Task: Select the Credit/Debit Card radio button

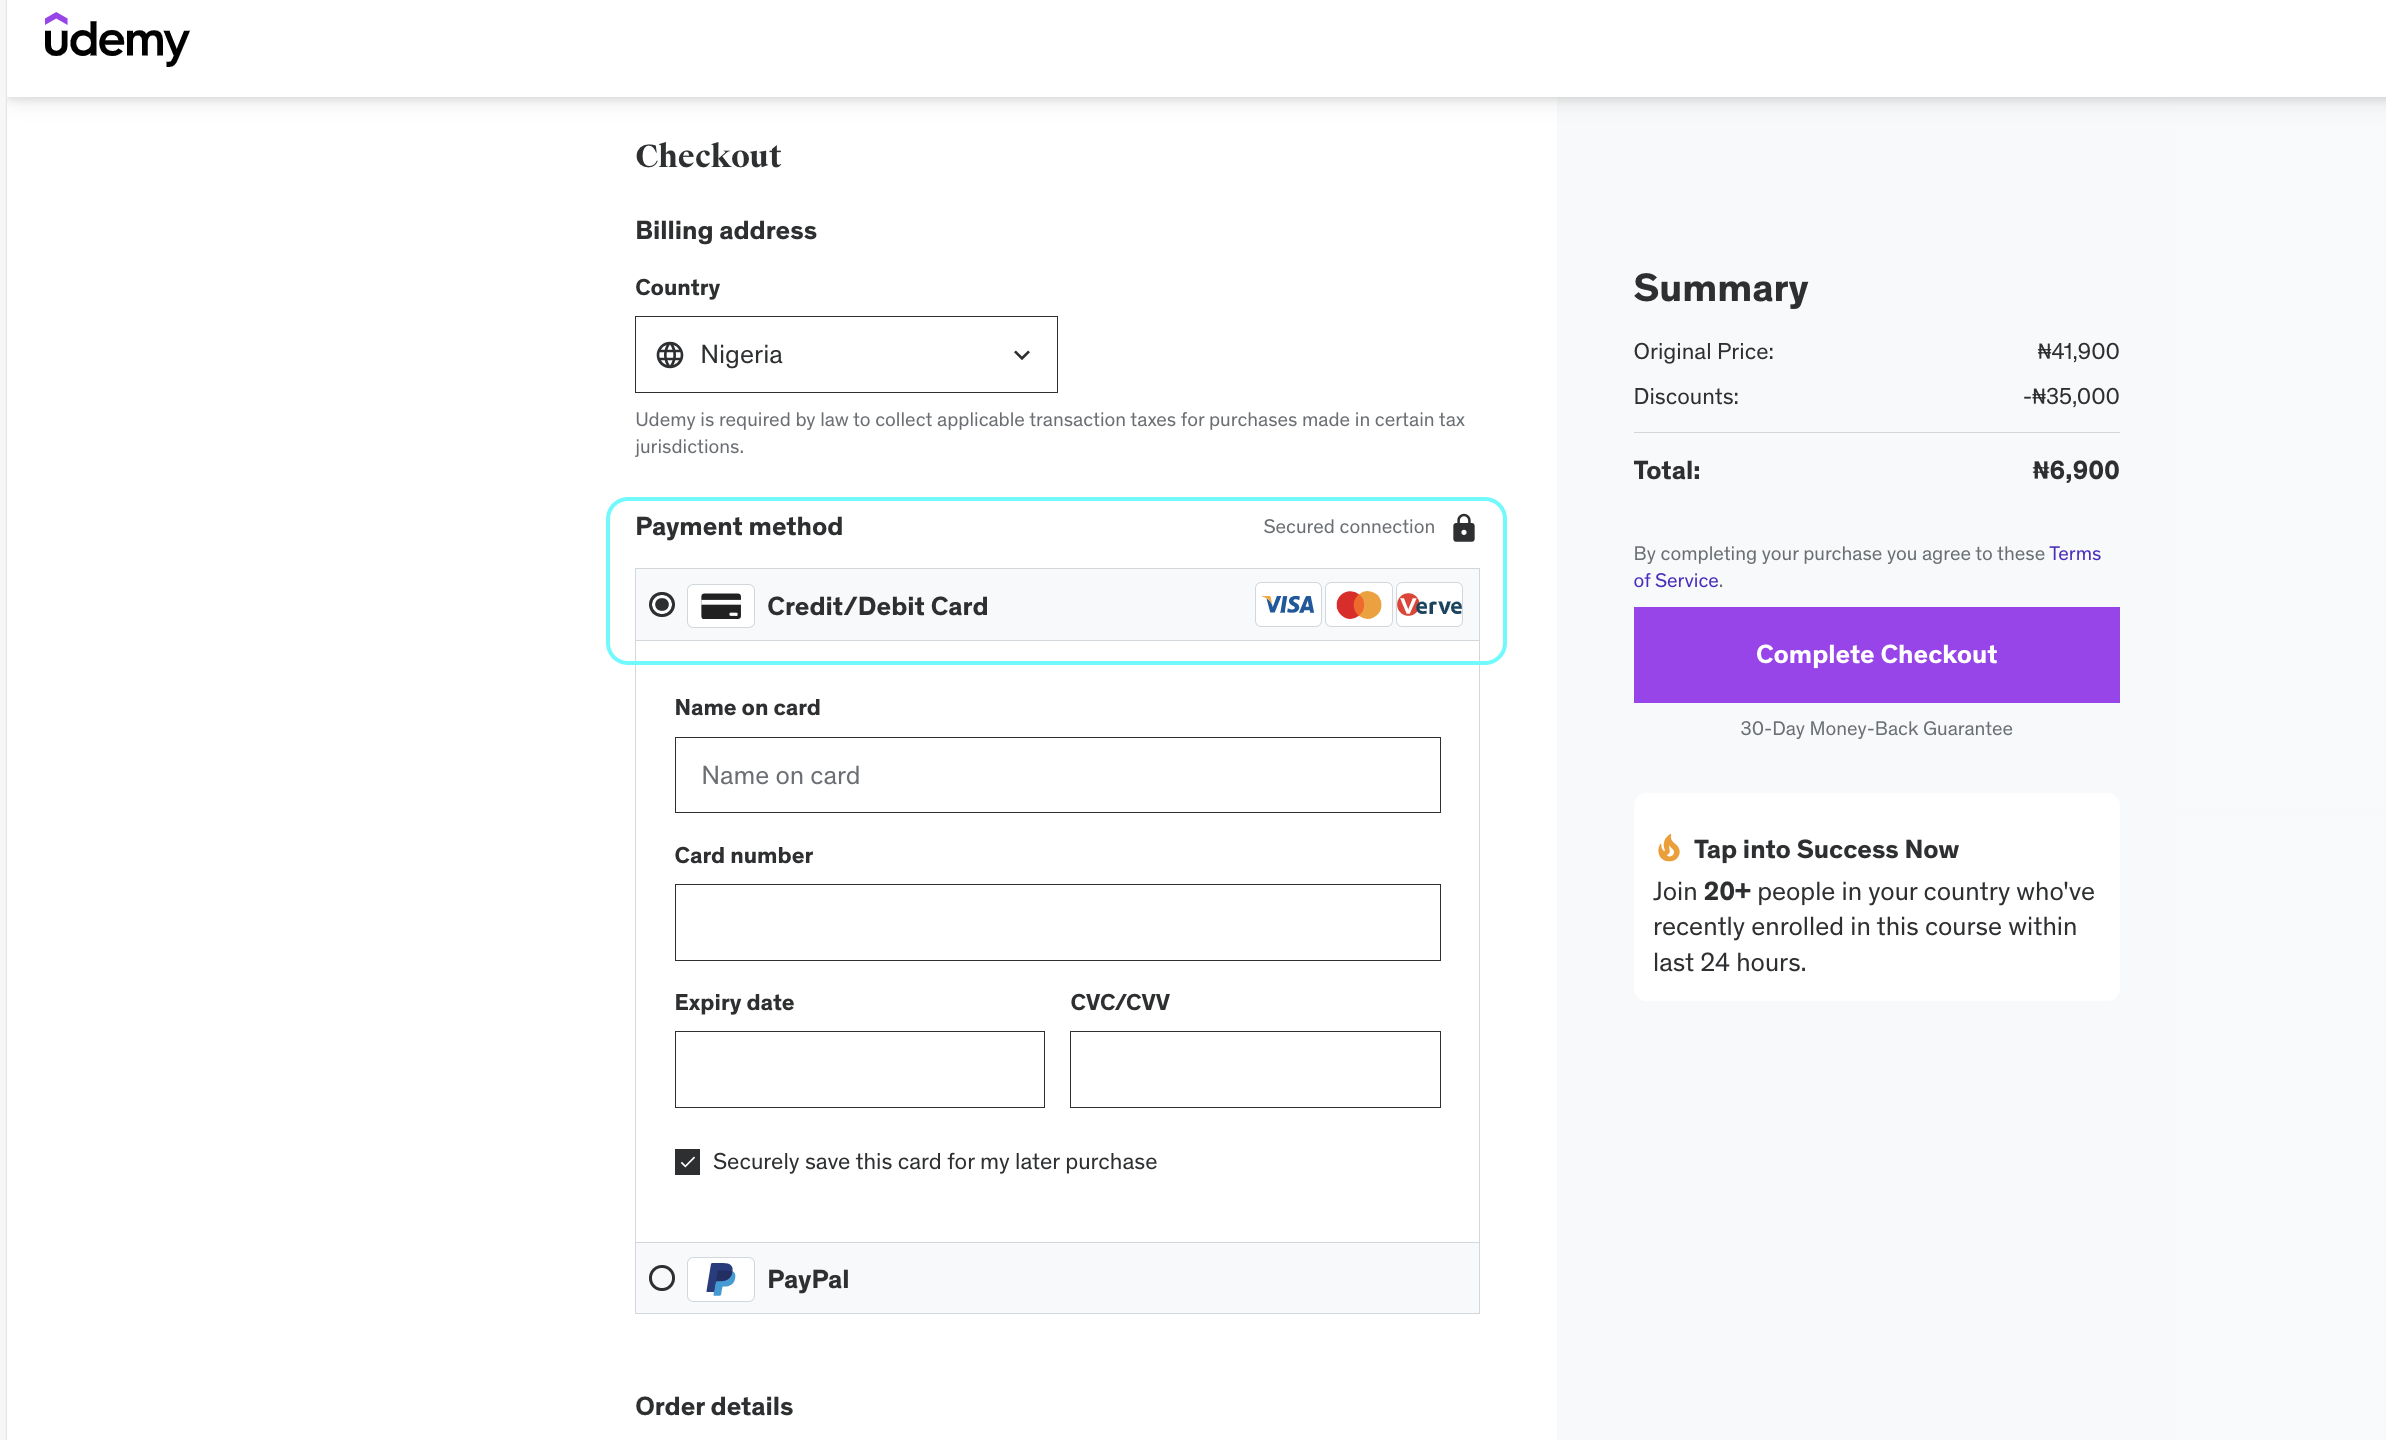Action: click(x=661, y=604)
